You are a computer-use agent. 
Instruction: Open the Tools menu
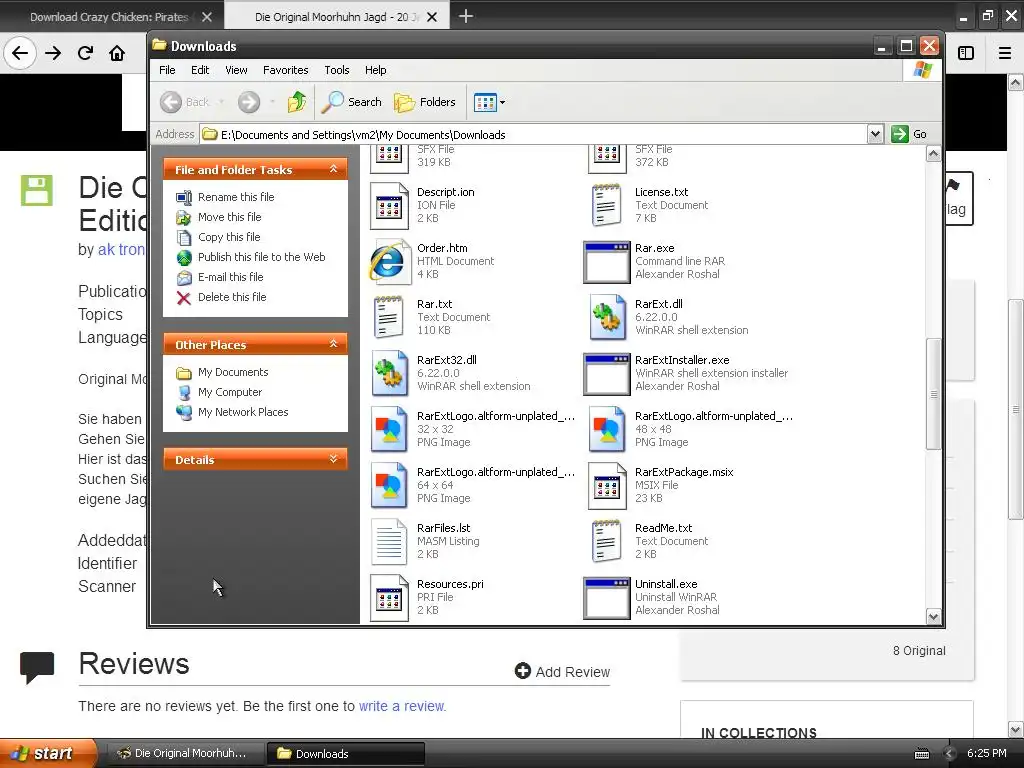tap(336, 70)
